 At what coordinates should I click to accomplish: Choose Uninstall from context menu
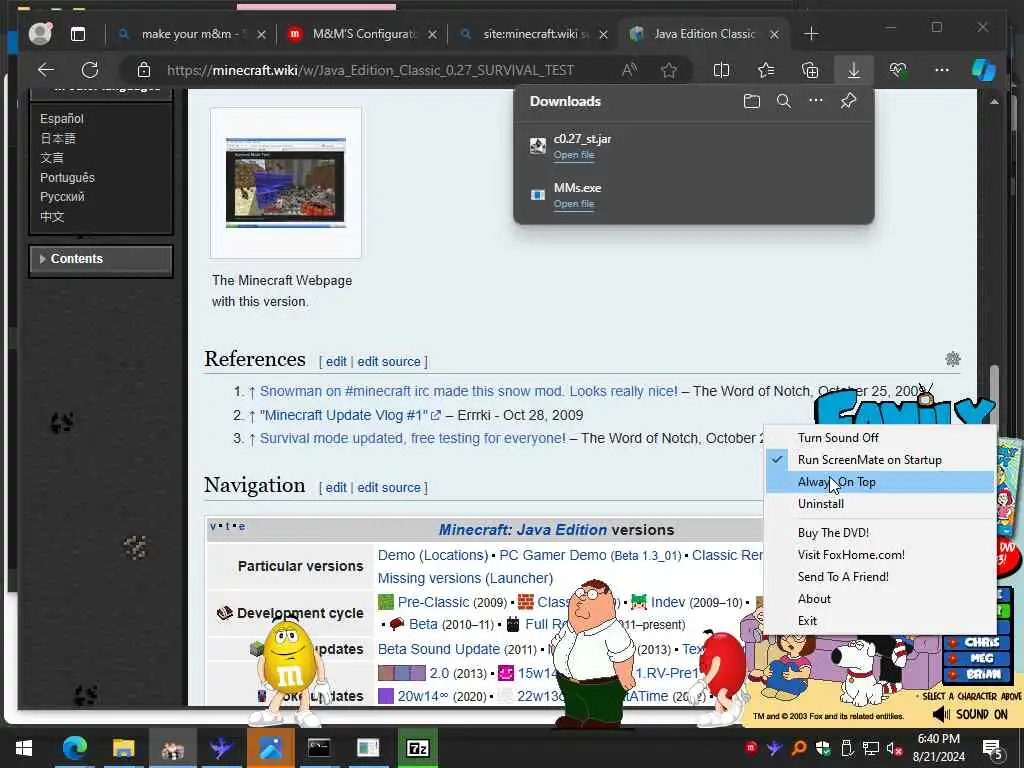coord(879,504)
